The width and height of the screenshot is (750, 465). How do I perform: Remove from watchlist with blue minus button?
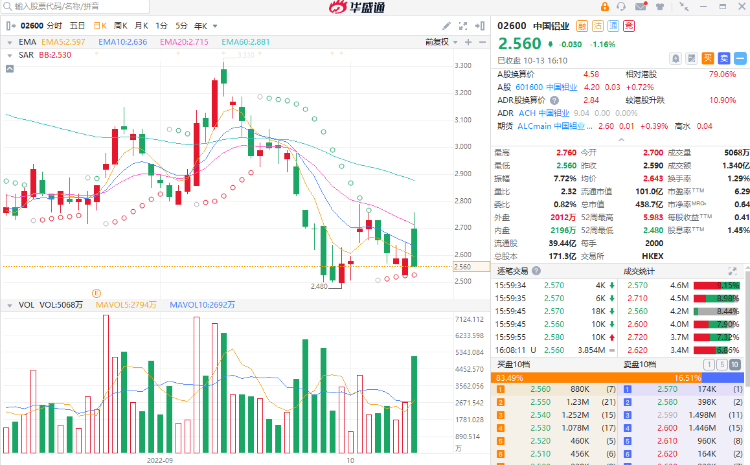(x=740, y=59)
